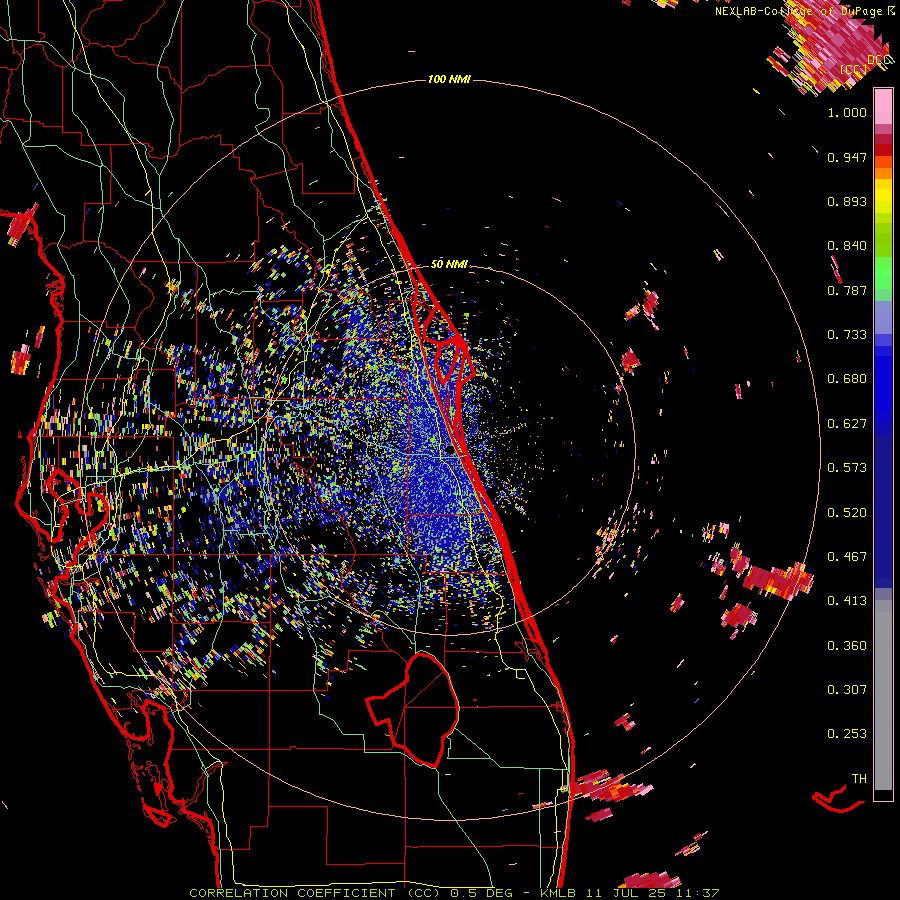Screen dimensions: 900x900
Task: Click the 100 NMI range ring label
Action: point(449,79)
